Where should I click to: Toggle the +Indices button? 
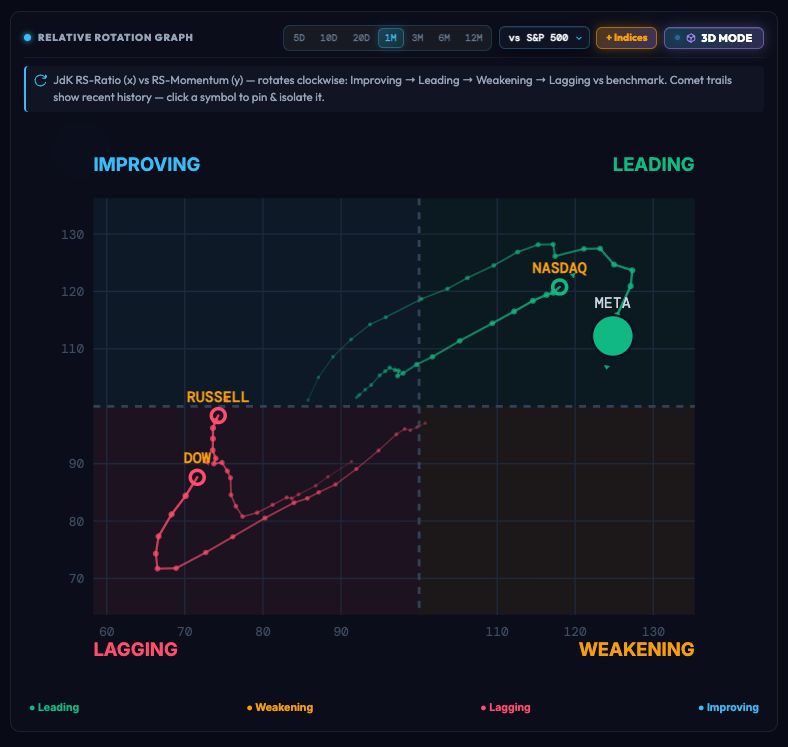pyautogui.click(x=626, y=38)
